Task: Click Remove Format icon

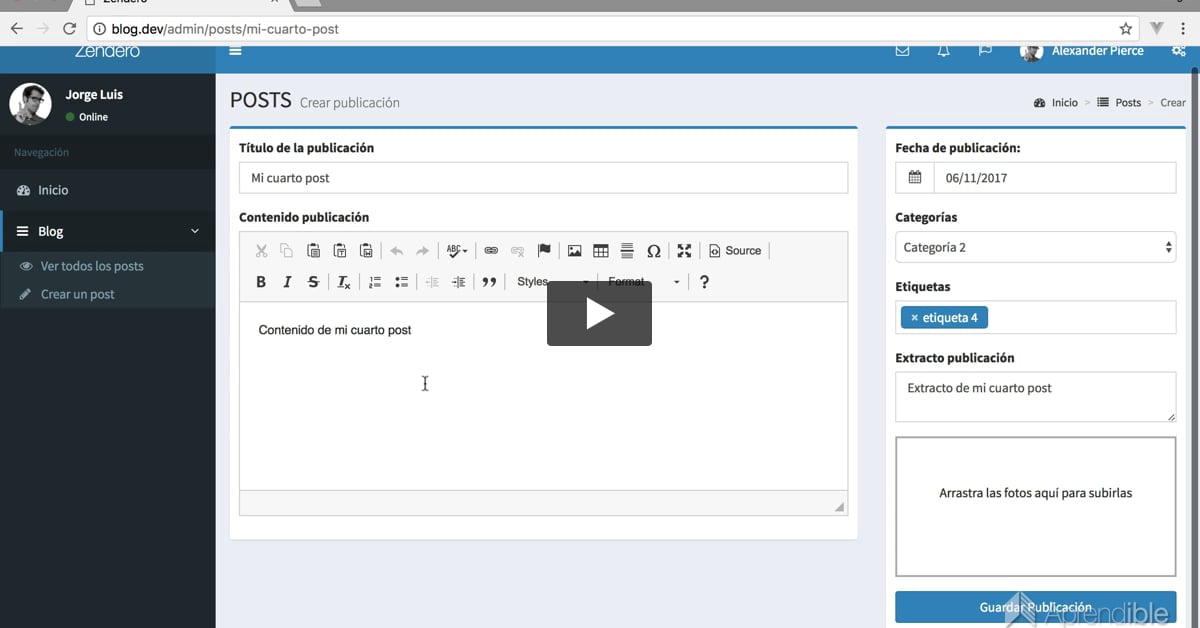Action: tap(344, 282)
